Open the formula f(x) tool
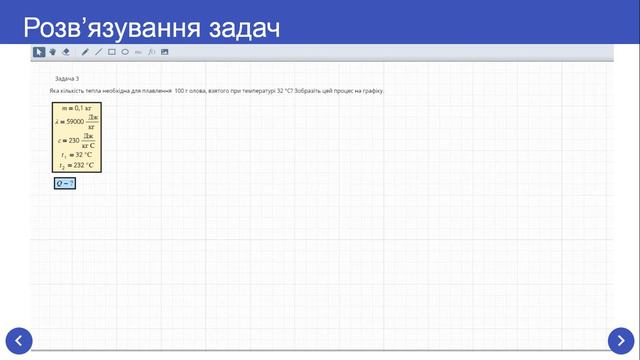 tap(151, 52)
